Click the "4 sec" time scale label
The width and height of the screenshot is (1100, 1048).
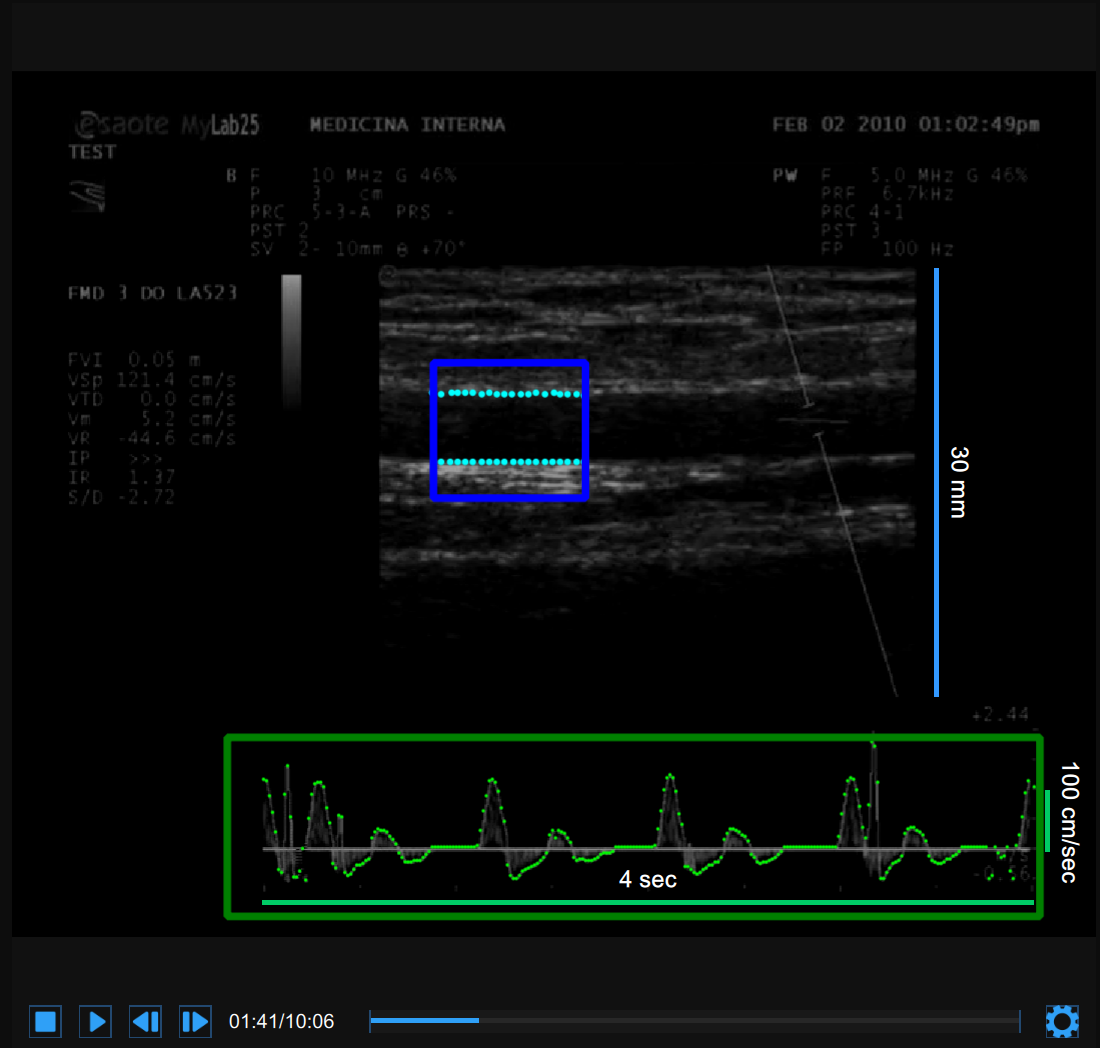[647, 880]
